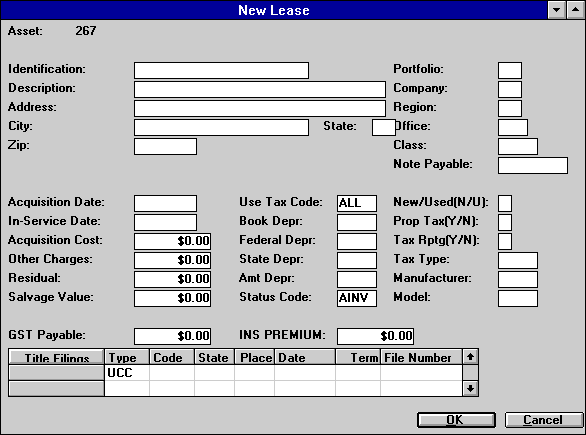Click the Title Filings header button
This screenshot has width=586, height=435.
(56, 357)
